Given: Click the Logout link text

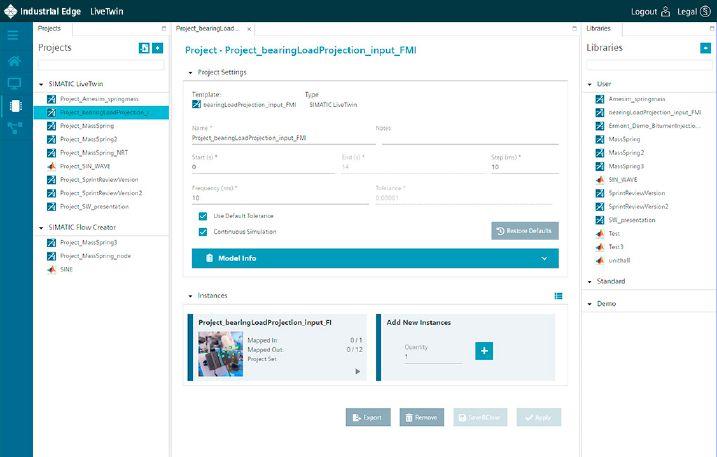Looking at the screenshot, I should [644, 12].
